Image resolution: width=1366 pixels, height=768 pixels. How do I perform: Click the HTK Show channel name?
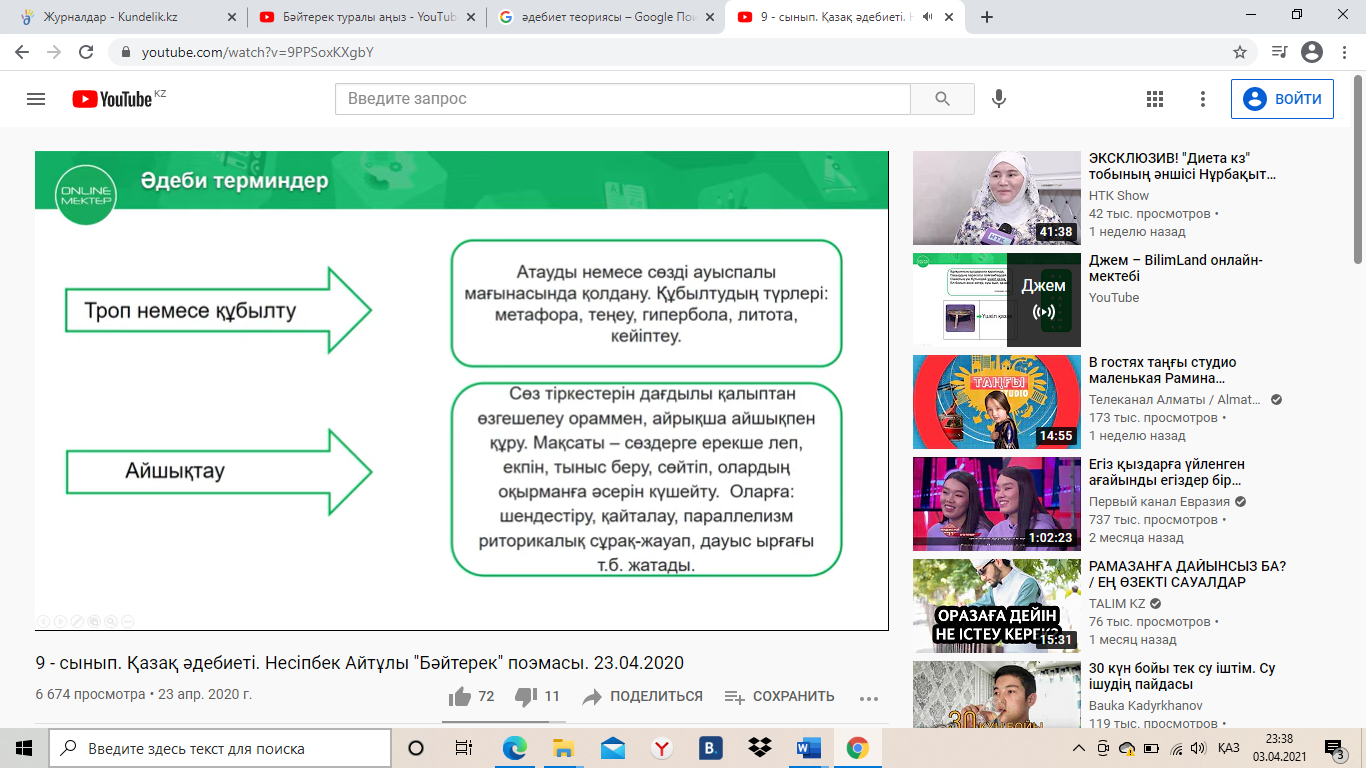point(1119,196)
